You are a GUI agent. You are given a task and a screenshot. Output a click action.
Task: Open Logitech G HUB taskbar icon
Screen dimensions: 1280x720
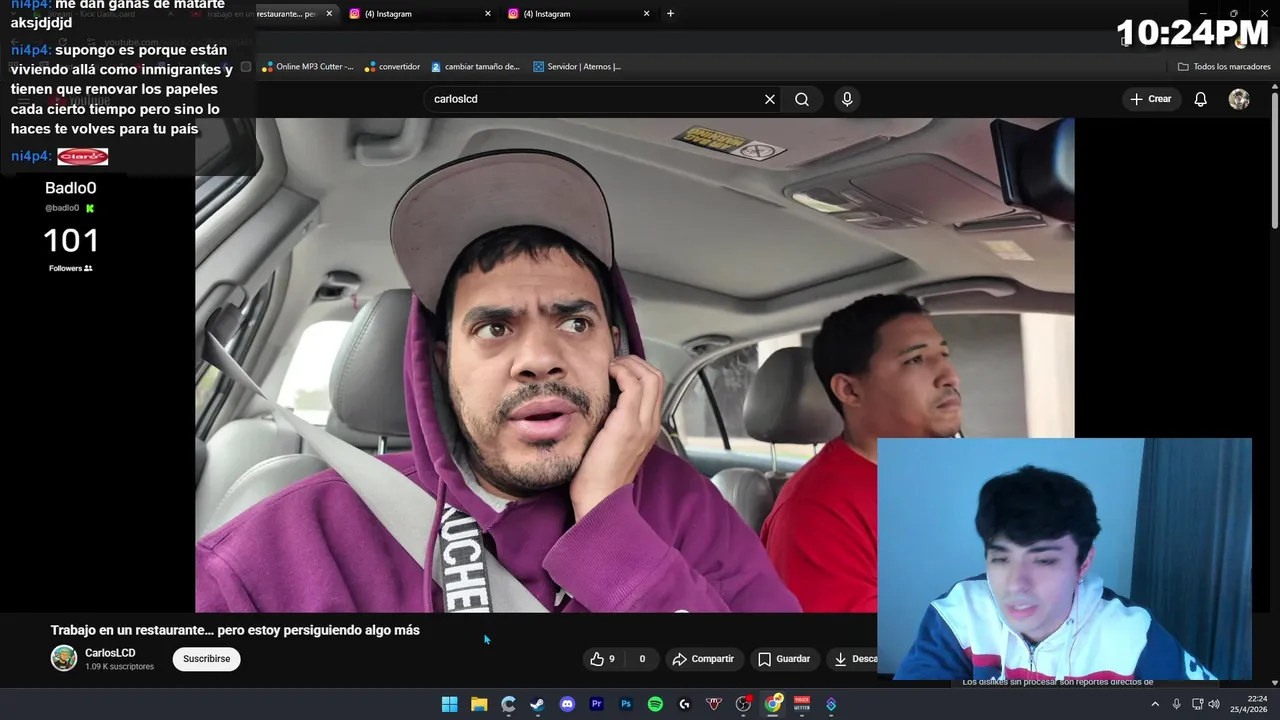click(685, 704)
